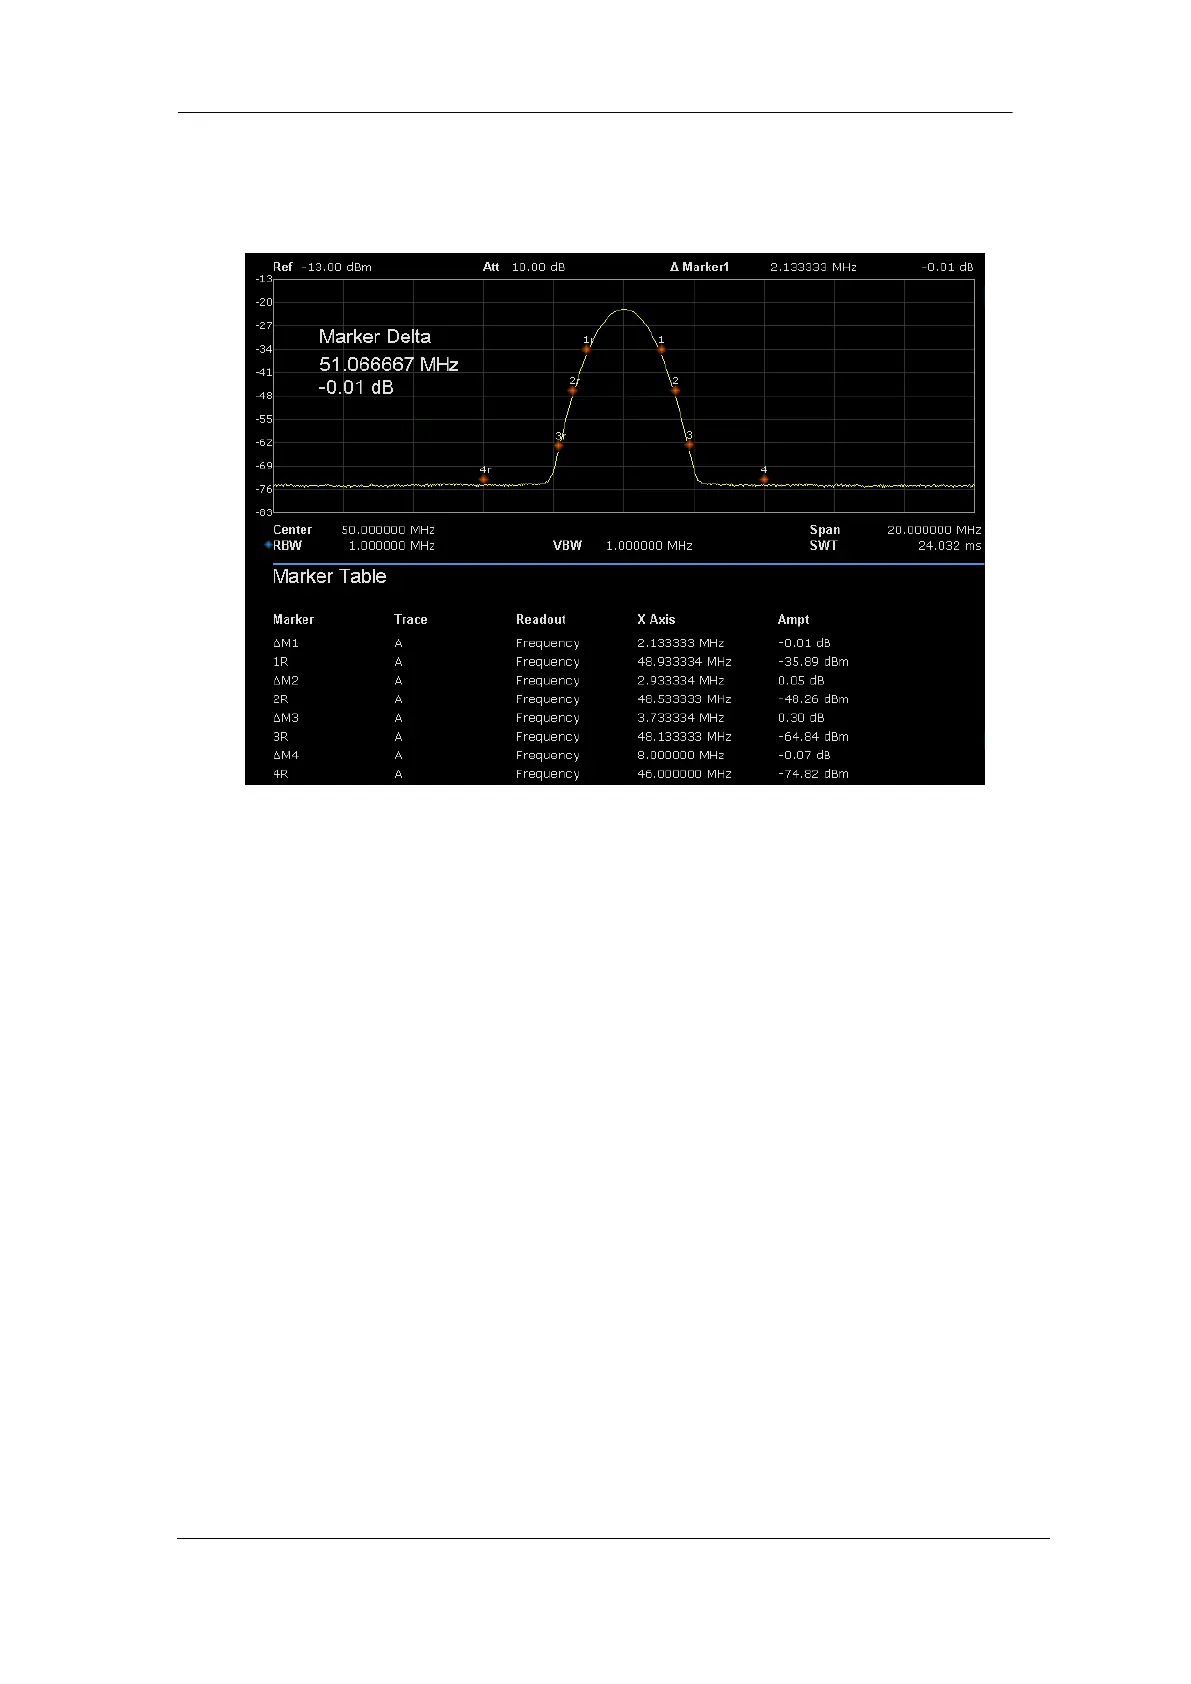Click the 2r reference marker on the trace
1191x1684 pixels.
click(573, 390)
